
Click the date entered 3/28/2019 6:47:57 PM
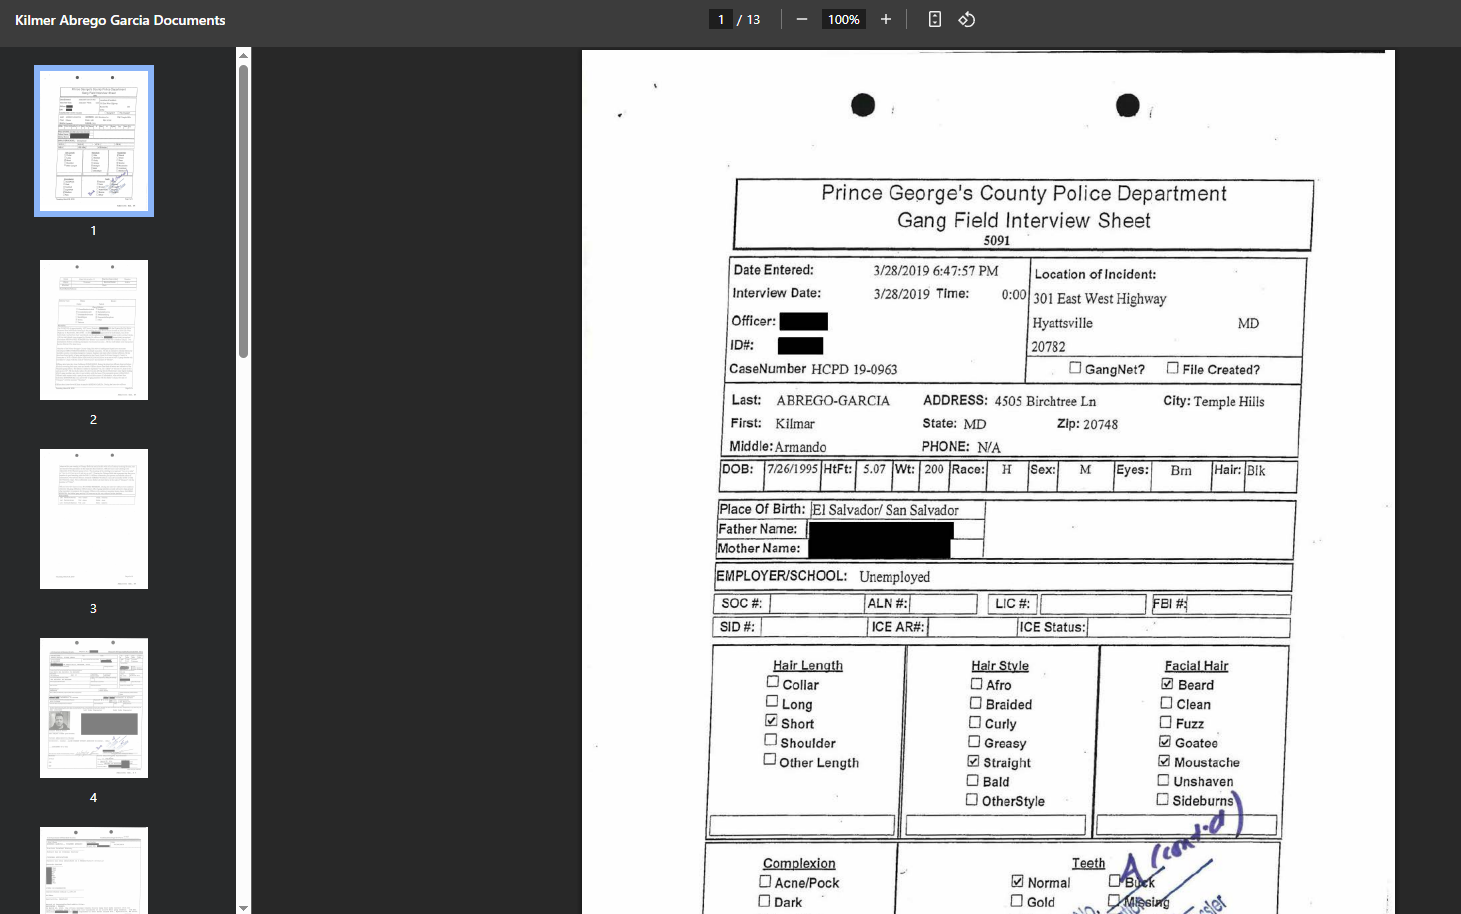pyautogui.click(x=936, y=271)
